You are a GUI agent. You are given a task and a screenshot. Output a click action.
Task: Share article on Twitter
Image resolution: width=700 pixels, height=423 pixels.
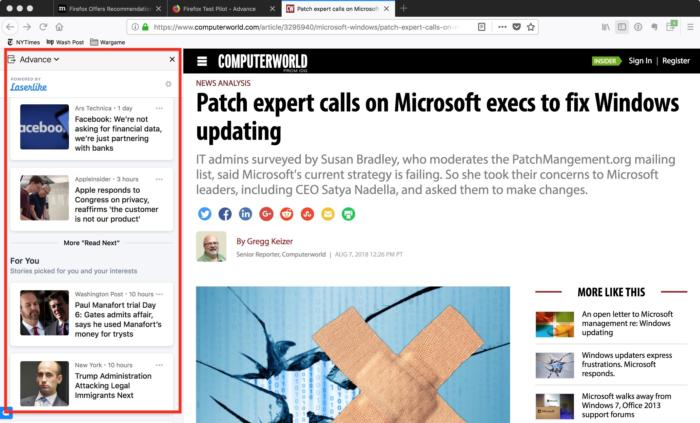[204, 214]
